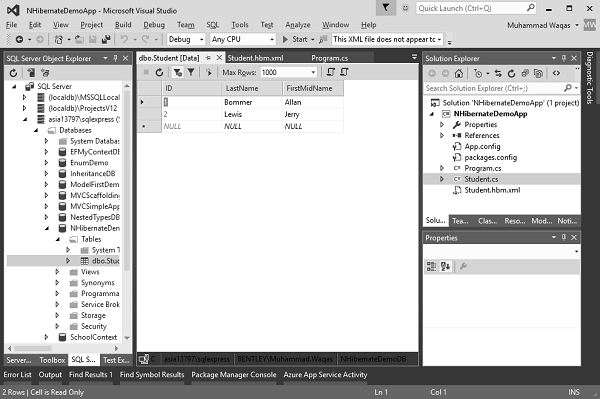
Task: Select packages.config in Solution Explorer
Action: [x=491, y=158]
